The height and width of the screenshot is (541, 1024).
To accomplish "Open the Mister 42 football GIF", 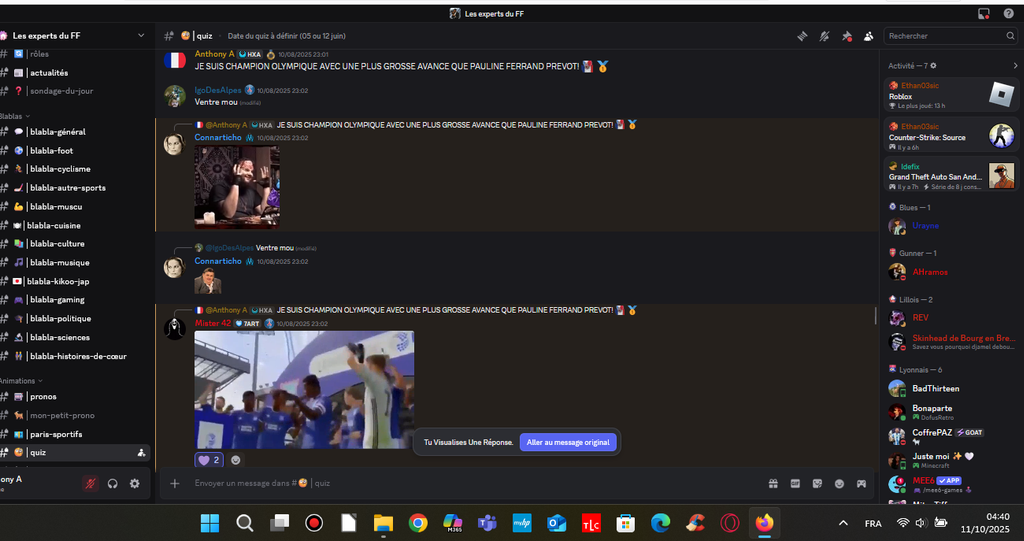I will [x=304, y=389].
